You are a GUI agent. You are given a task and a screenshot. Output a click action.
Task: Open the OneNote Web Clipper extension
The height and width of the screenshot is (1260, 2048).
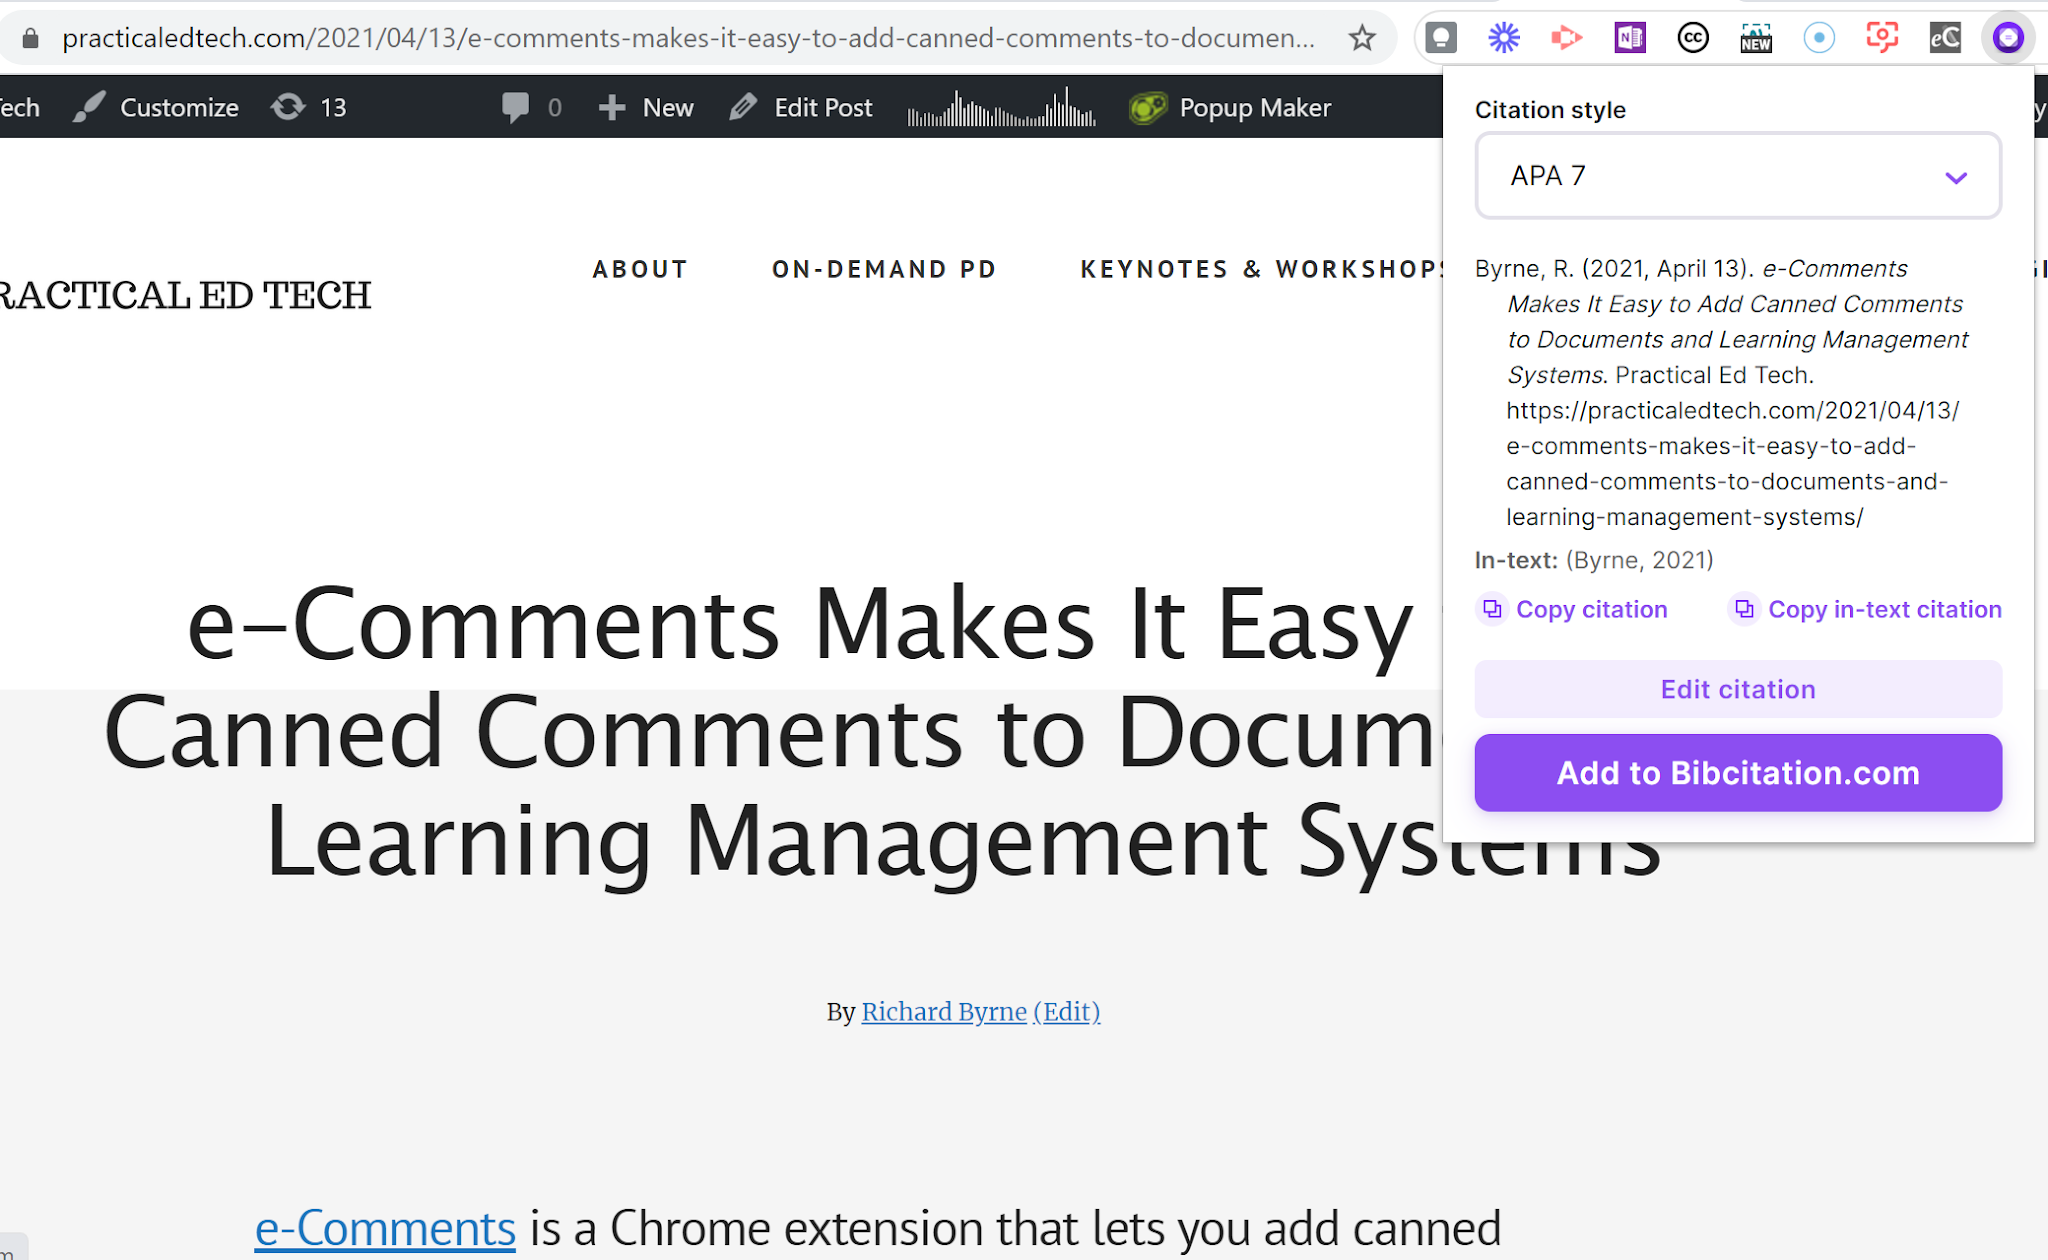[1629, 38]
